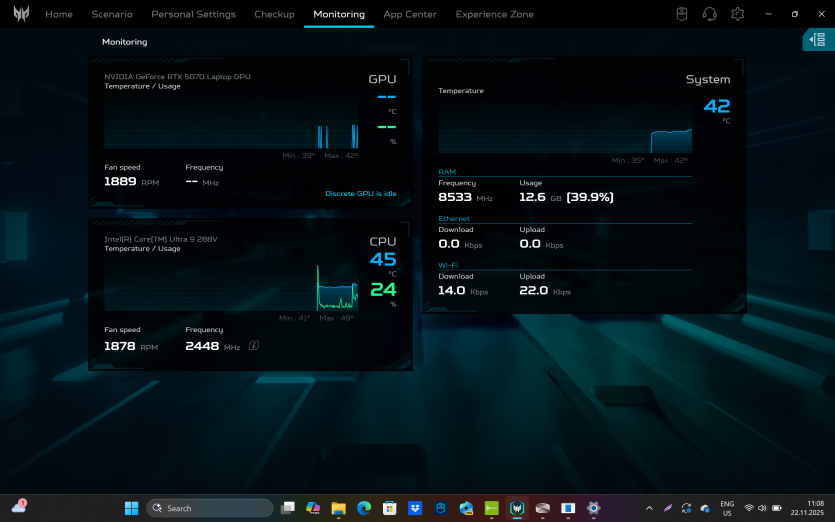Switch to the Home tab
The image size is (835, 522).
(59, 14)
